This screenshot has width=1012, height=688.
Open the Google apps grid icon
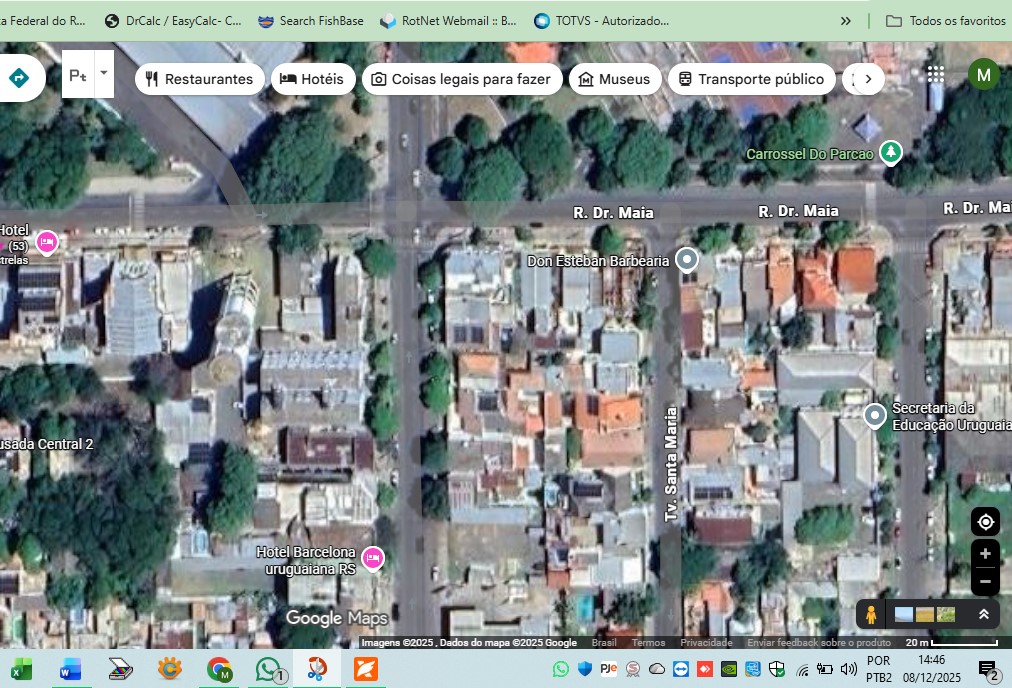(935, 74)
